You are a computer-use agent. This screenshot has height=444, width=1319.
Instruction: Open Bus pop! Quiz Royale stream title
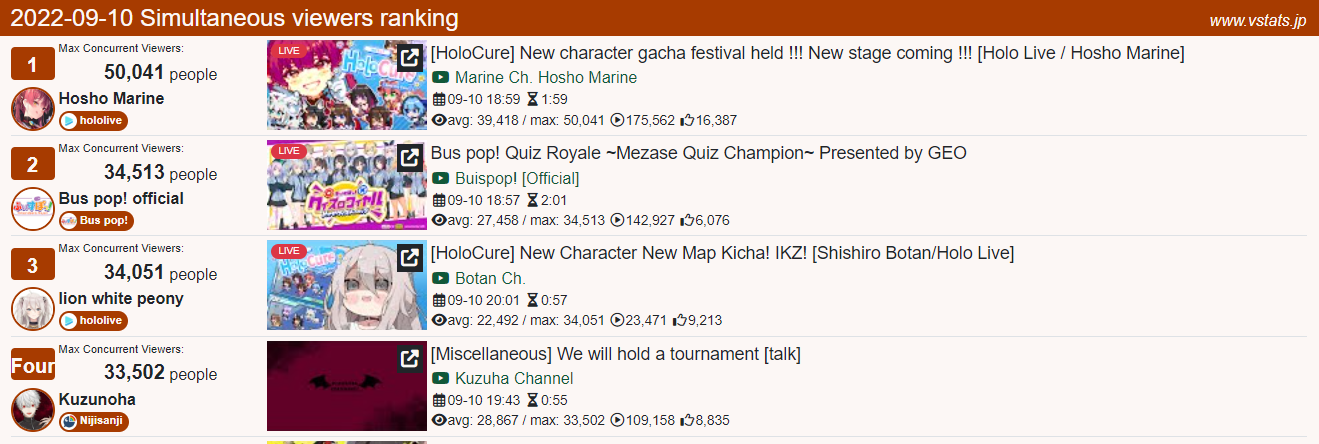[698, 153]
